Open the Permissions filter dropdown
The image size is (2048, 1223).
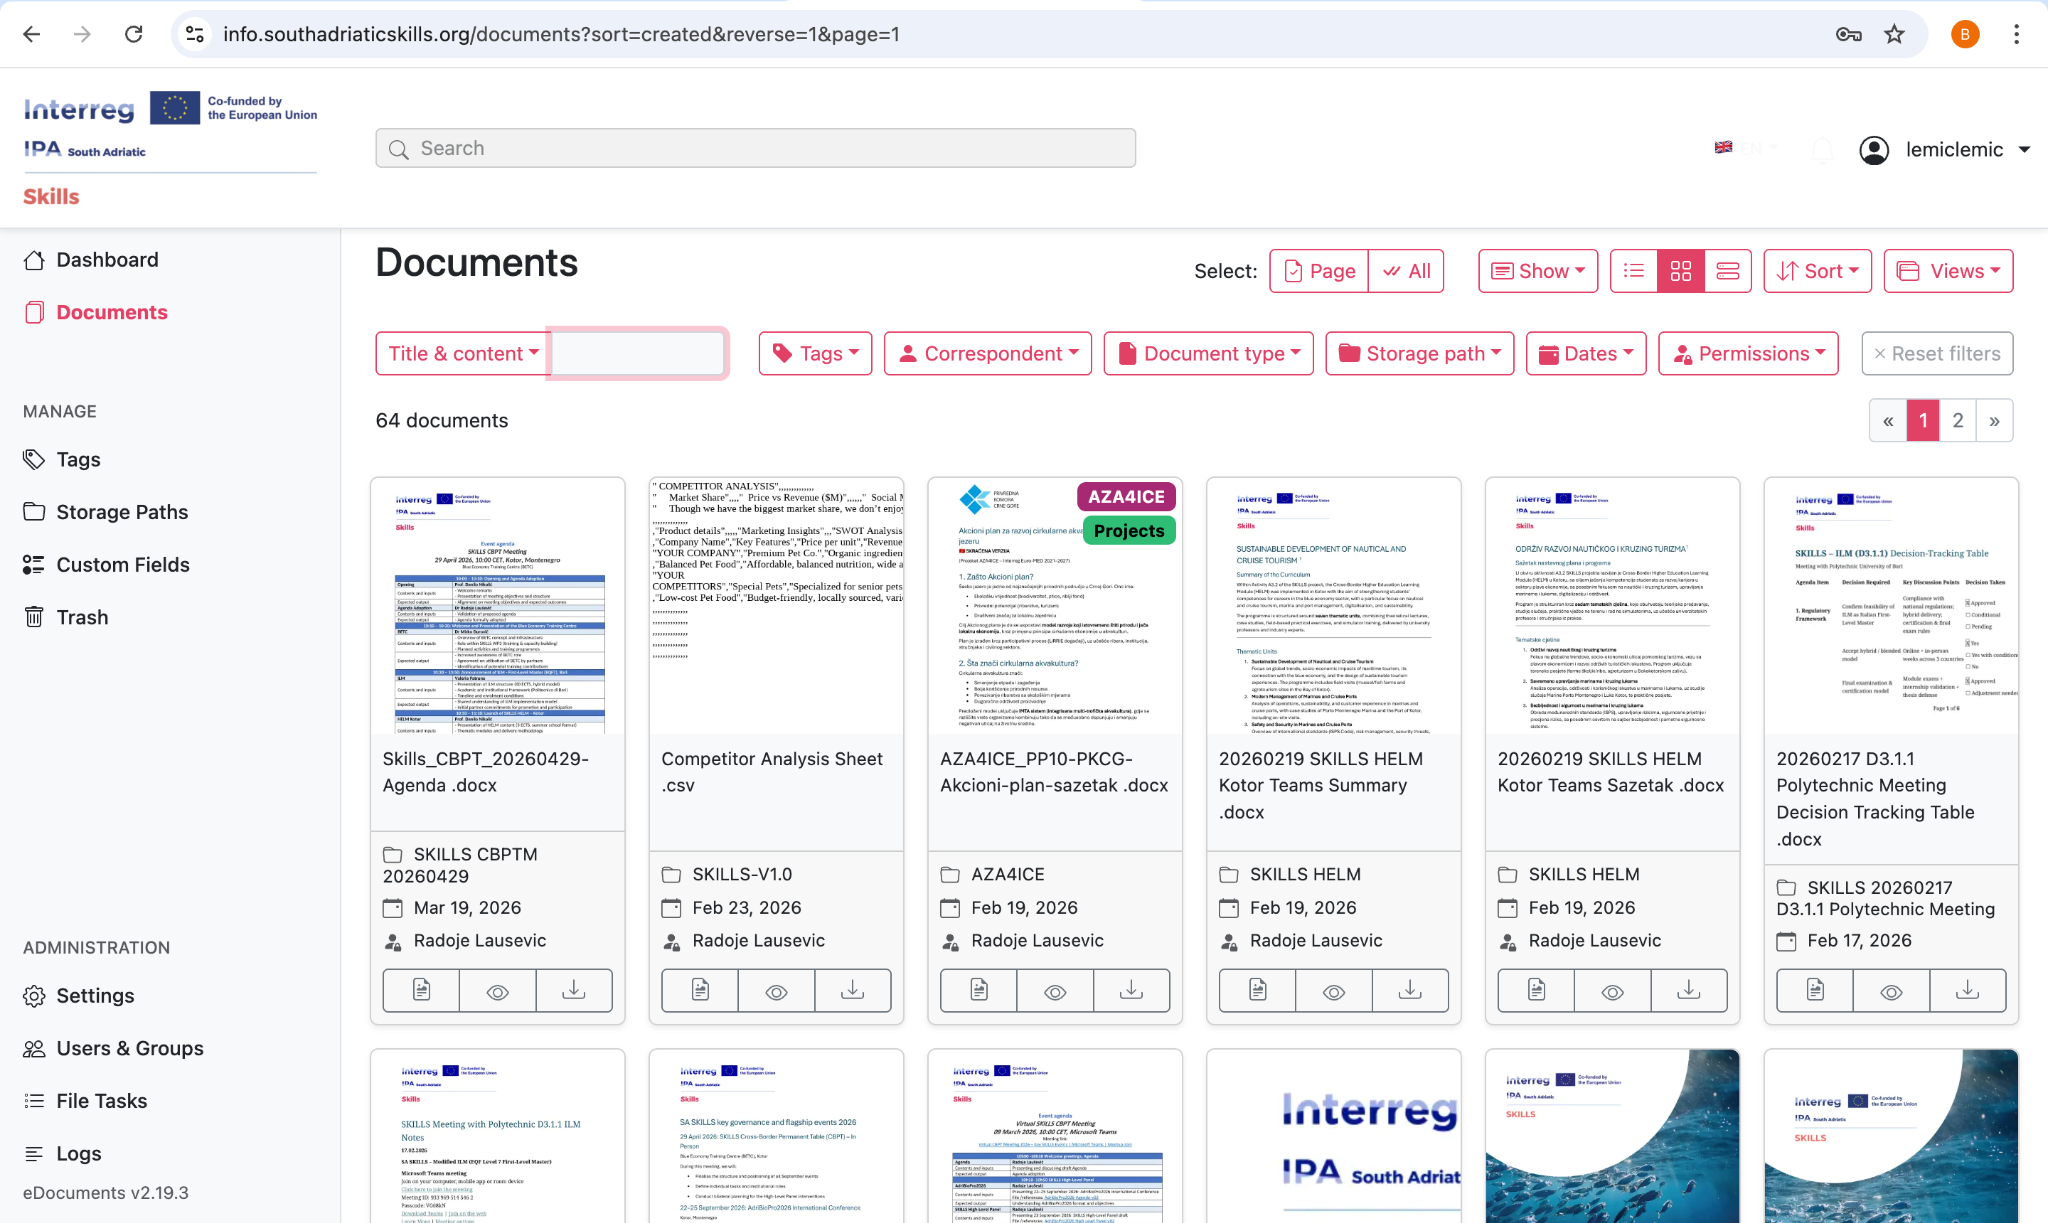(x=1747, y=353)
